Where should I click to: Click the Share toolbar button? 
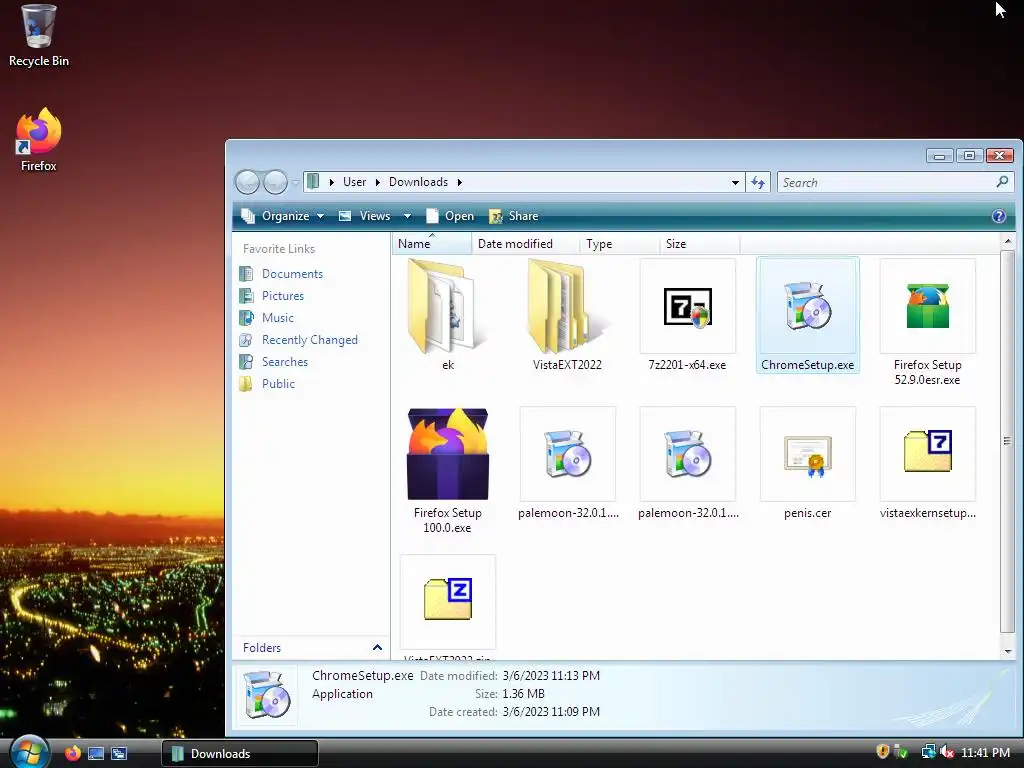tap(514, 216)
